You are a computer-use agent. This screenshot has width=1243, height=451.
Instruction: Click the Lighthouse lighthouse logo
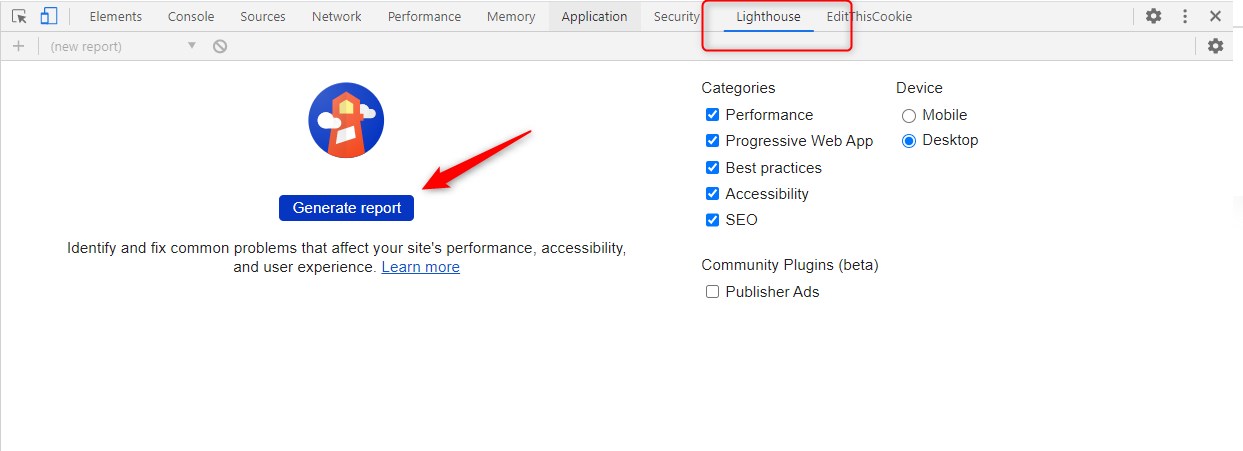coord(346,120)
